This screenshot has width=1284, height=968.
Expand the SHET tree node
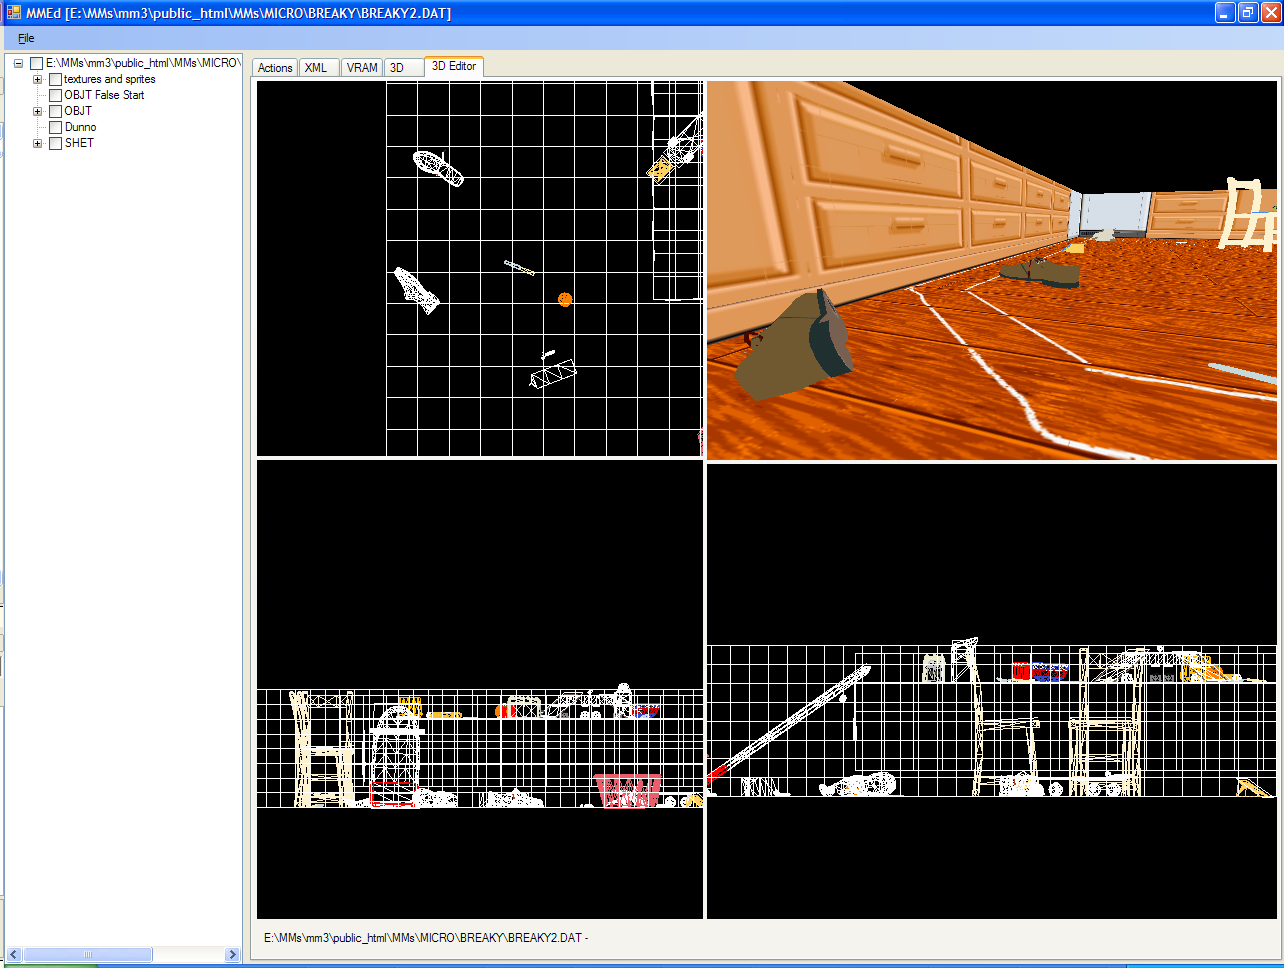point(38,143)
